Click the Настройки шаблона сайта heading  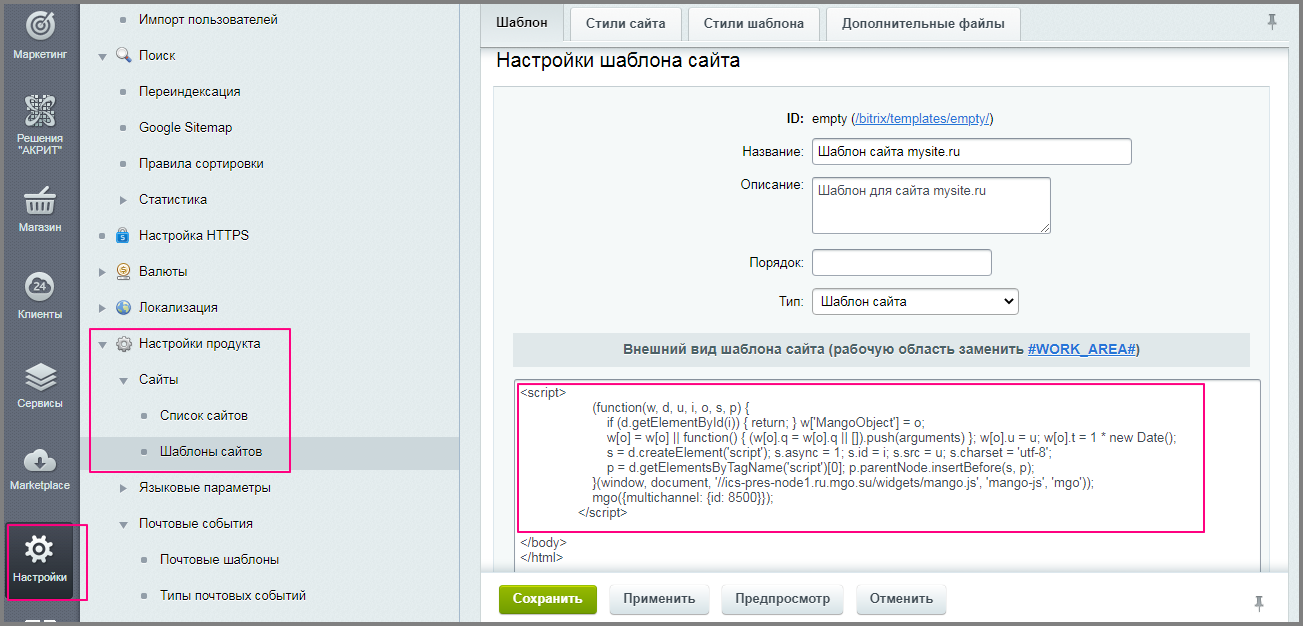tap(618, 60)
